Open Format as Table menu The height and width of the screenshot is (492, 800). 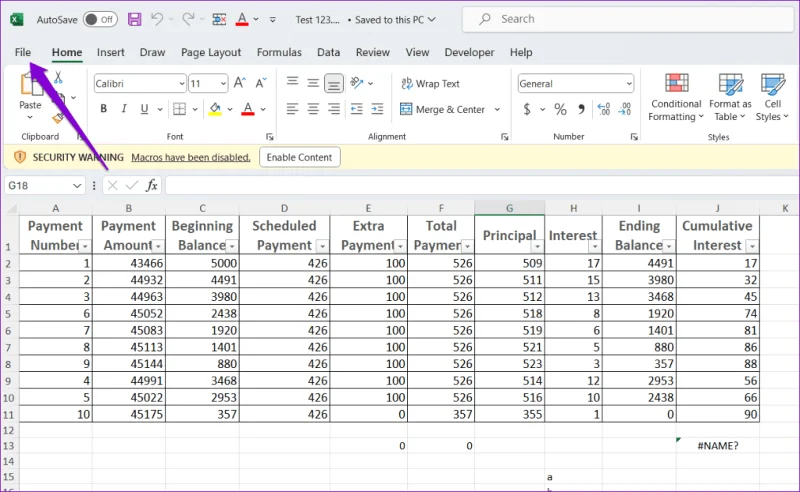tap(730, 97)
